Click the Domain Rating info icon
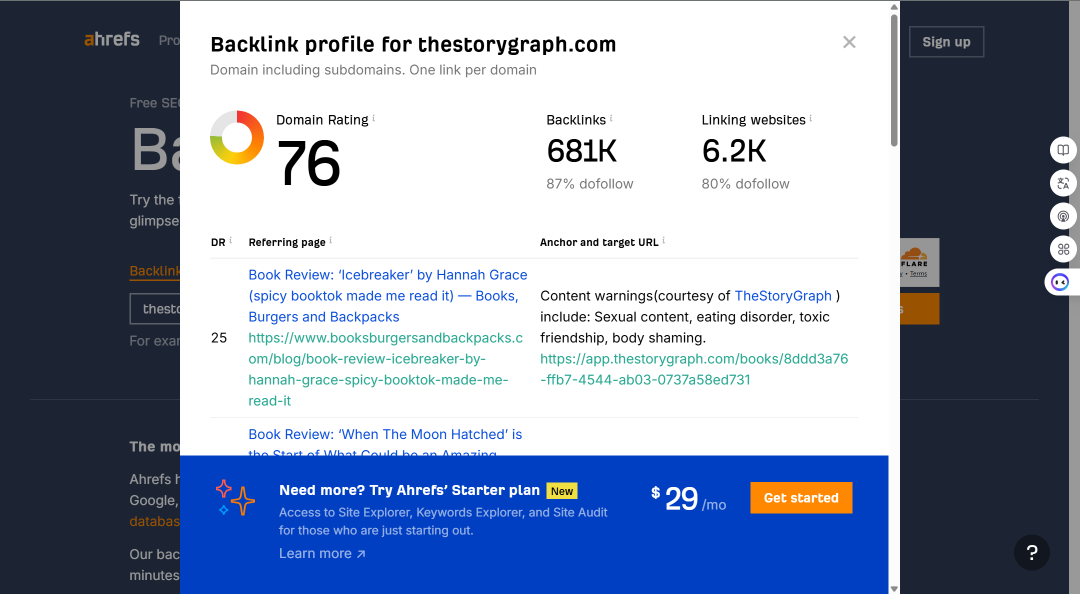 [x=374, y=118]
